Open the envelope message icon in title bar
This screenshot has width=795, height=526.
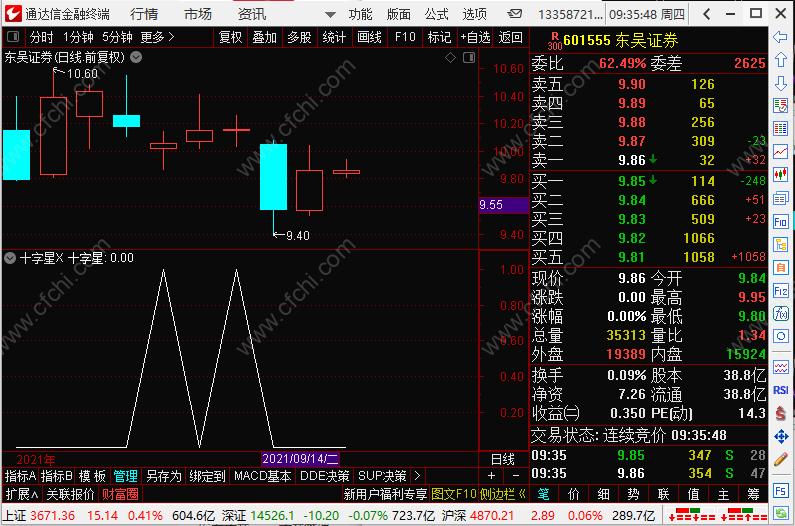514,14
